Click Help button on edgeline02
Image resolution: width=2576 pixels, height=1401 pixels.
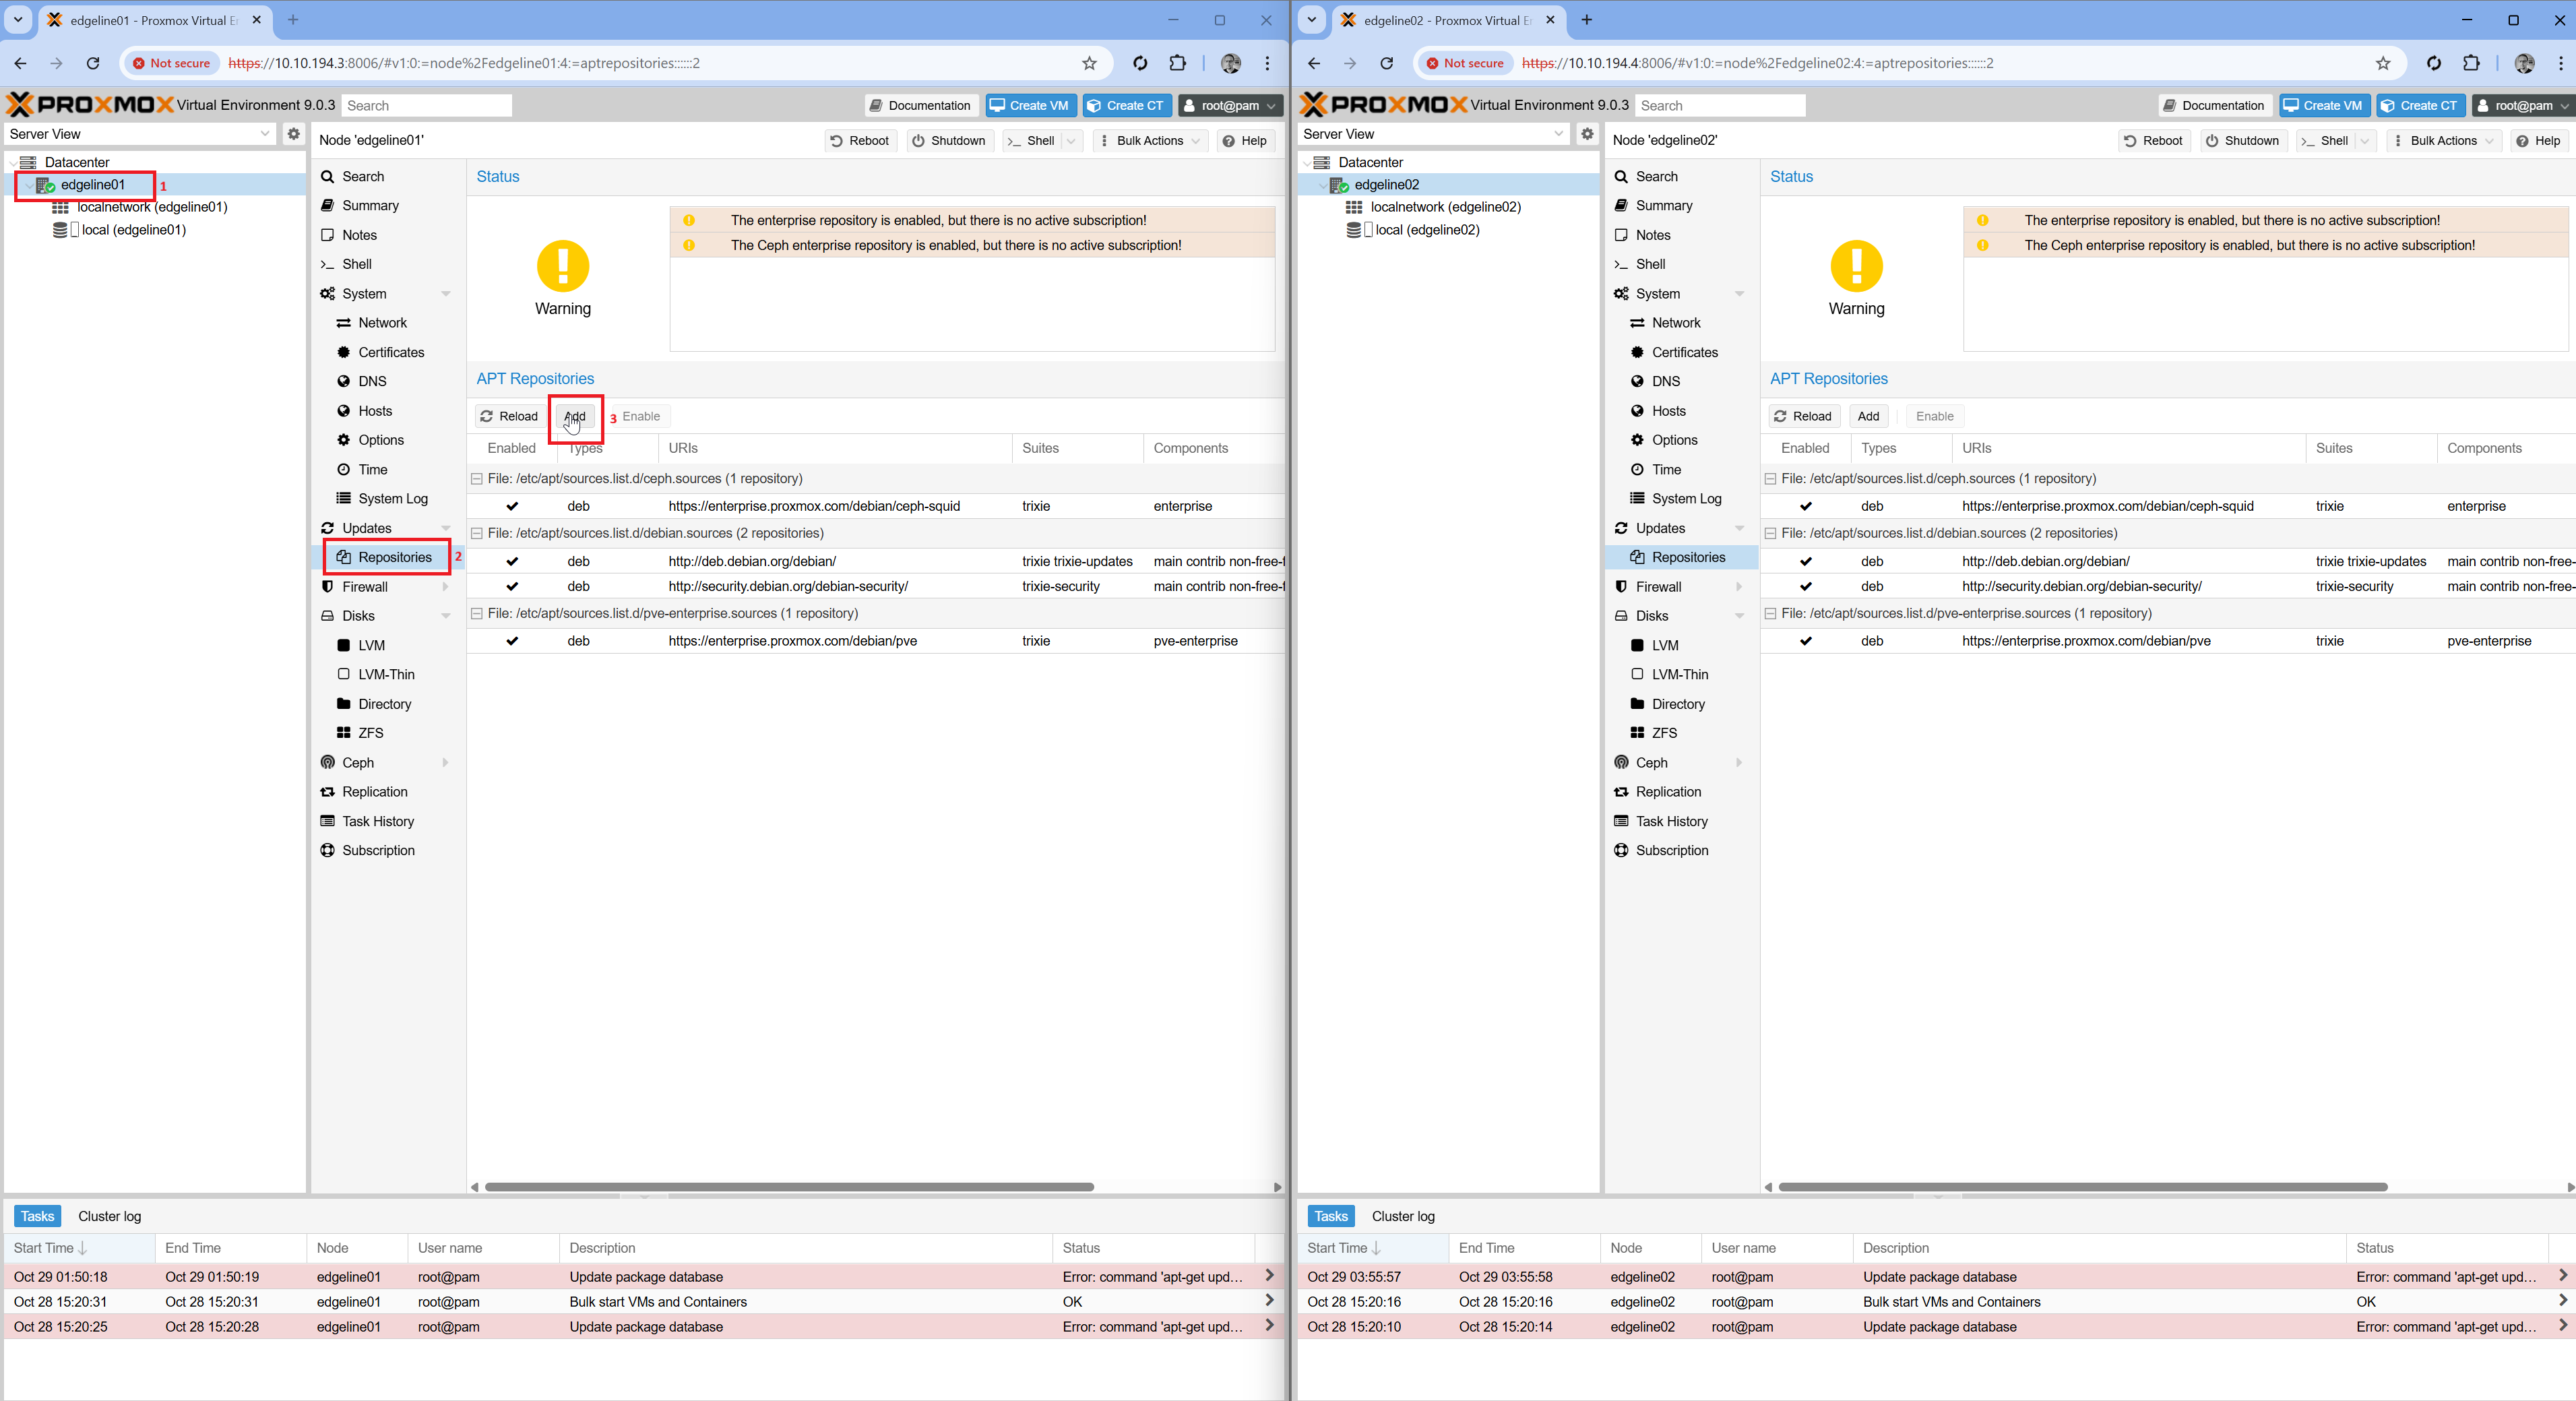coord(2538,141)
